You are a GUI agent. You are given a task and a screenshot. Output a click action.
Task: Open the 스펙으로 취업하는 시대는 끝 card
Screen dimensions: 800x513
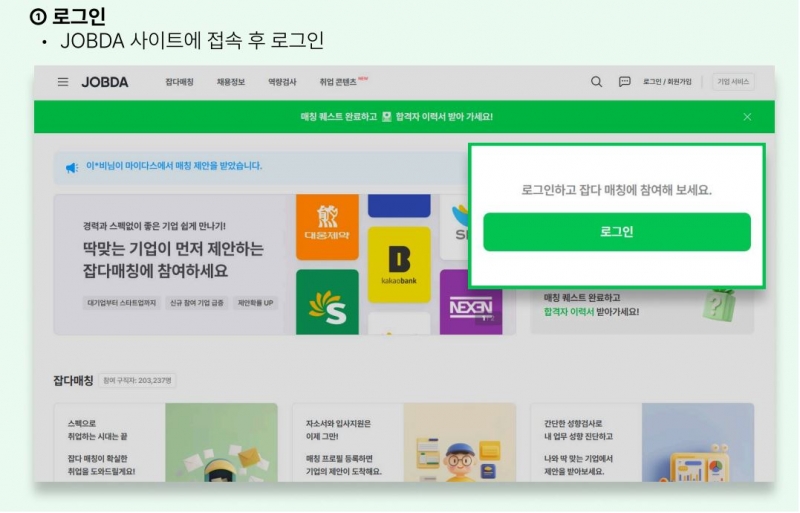pos(166,443)
